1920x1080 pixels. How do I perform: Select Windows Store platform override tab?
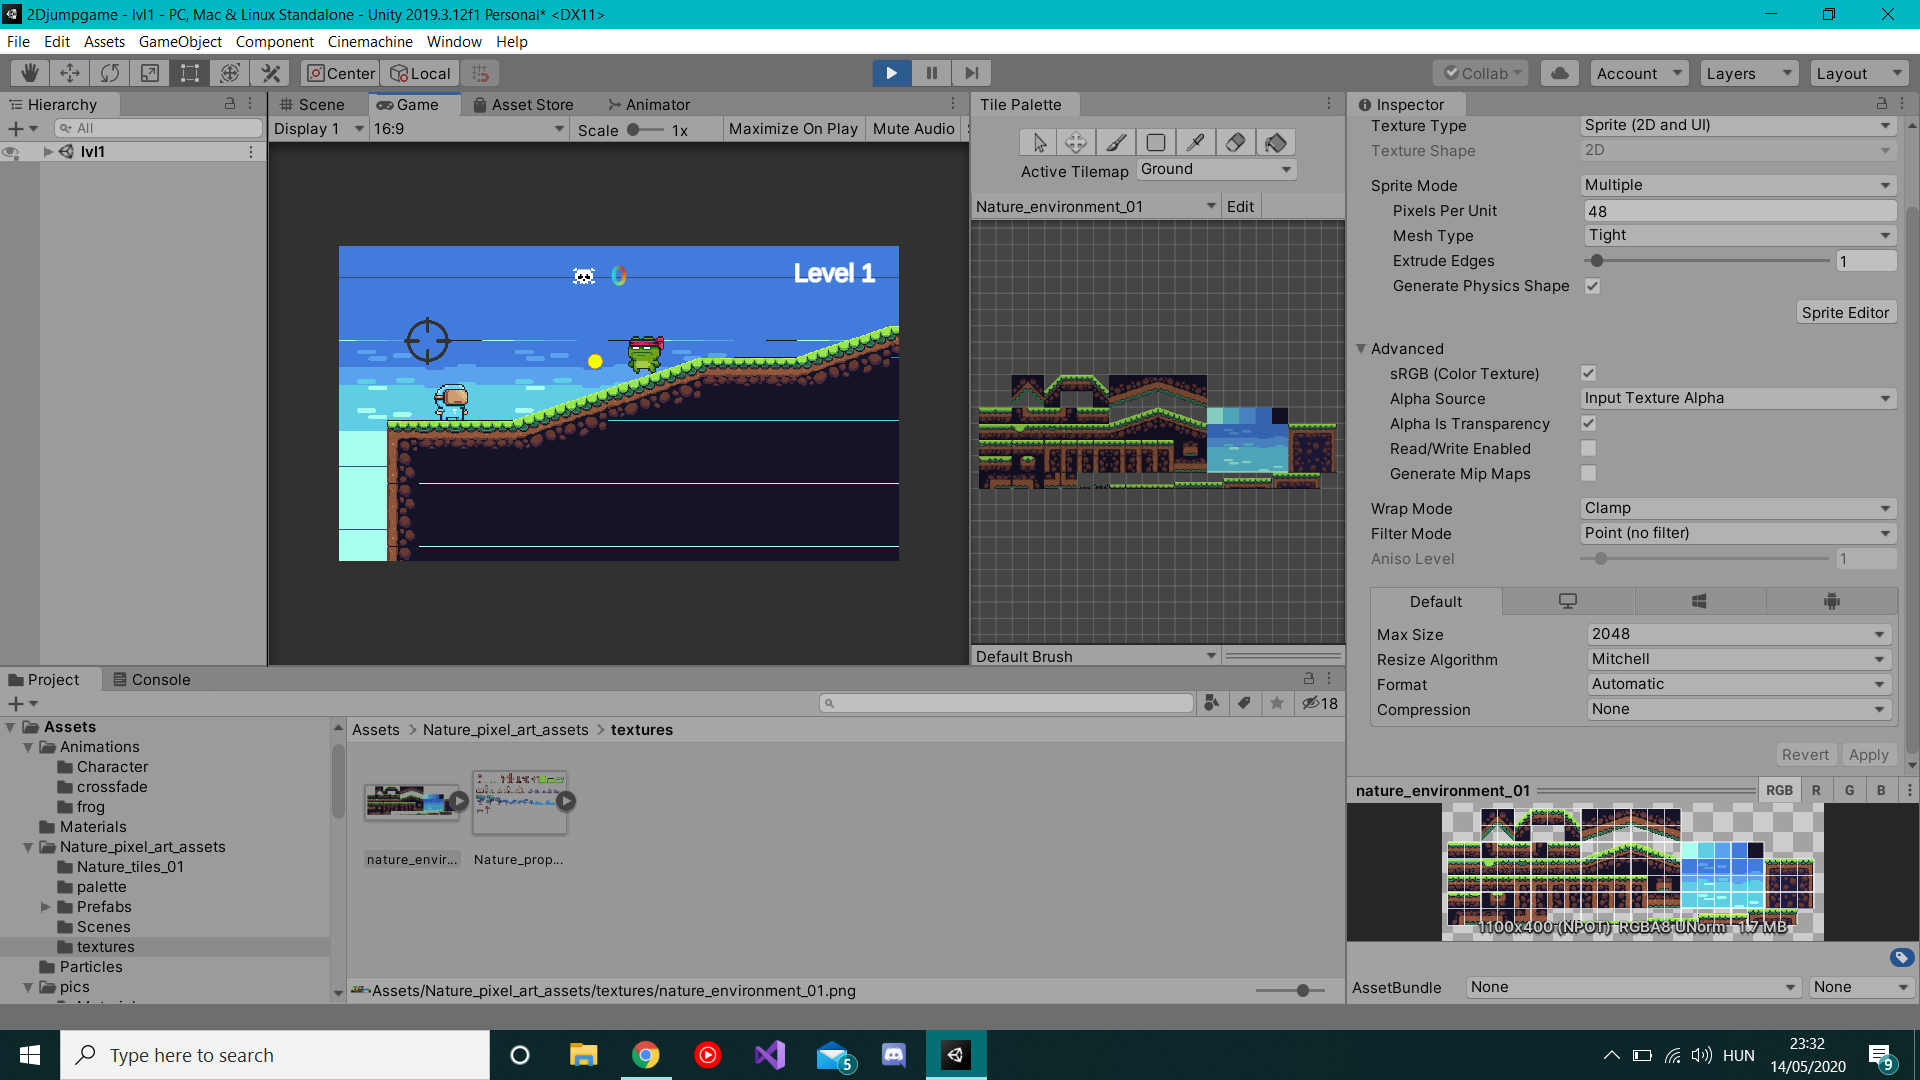click(1699, 601)
